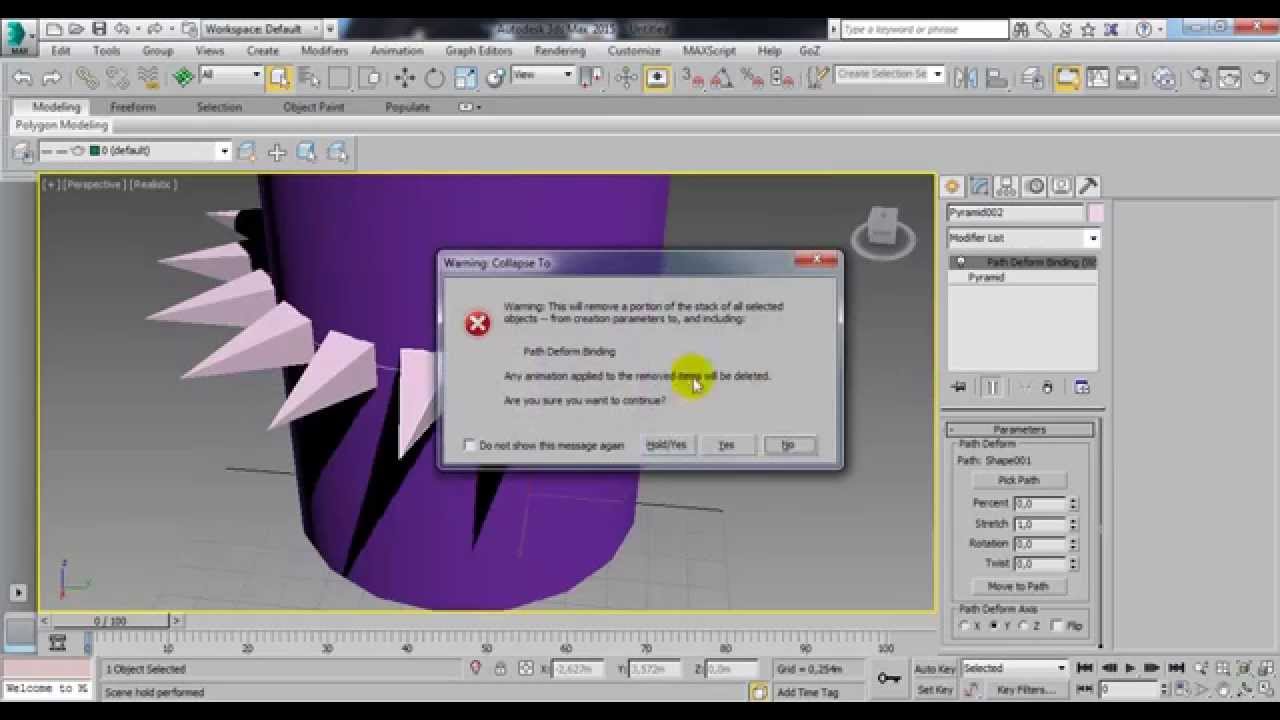Select the Select and Link tool
The height and width of the screenshot is (720, 1280).
(87, 77)
